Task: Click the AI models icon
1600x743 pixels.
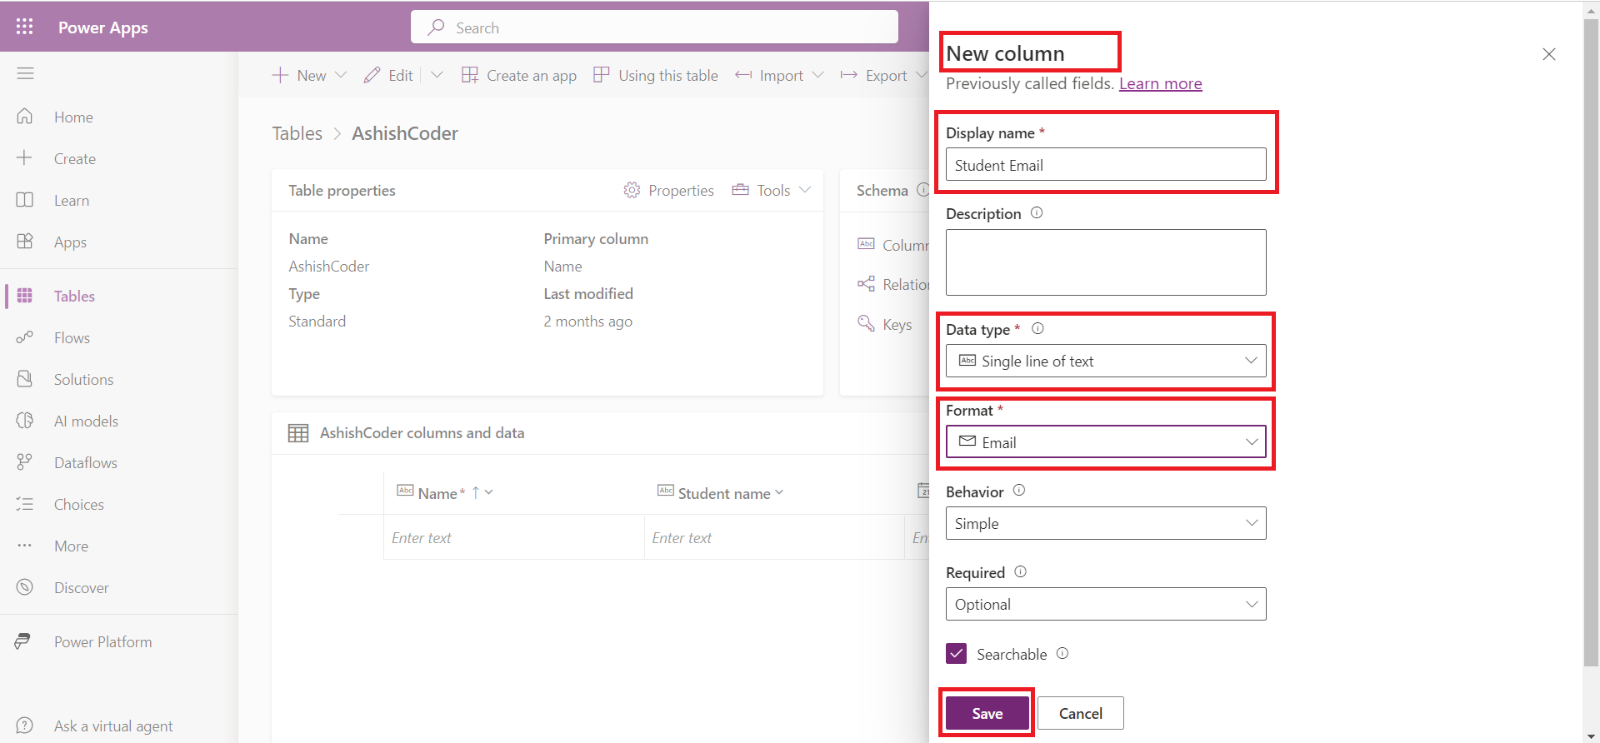Action: (25, 421)
